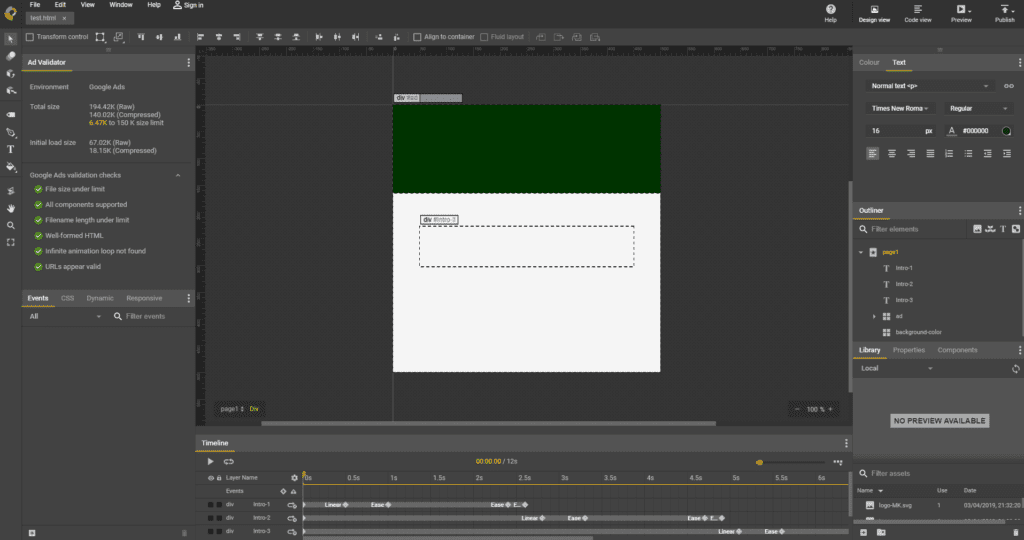Toggle all layers visibility eye header

click(210, 478)
